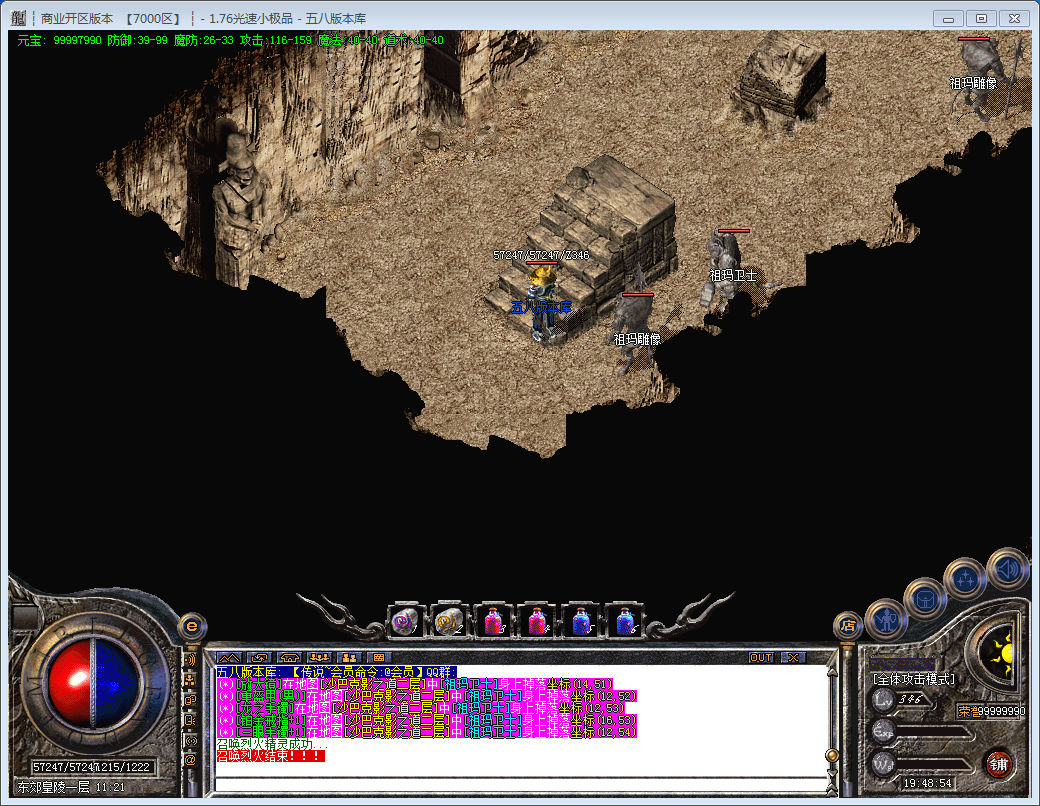Click the orange 'e' round button
This screenshot has width=1040, height=806.
192,626
